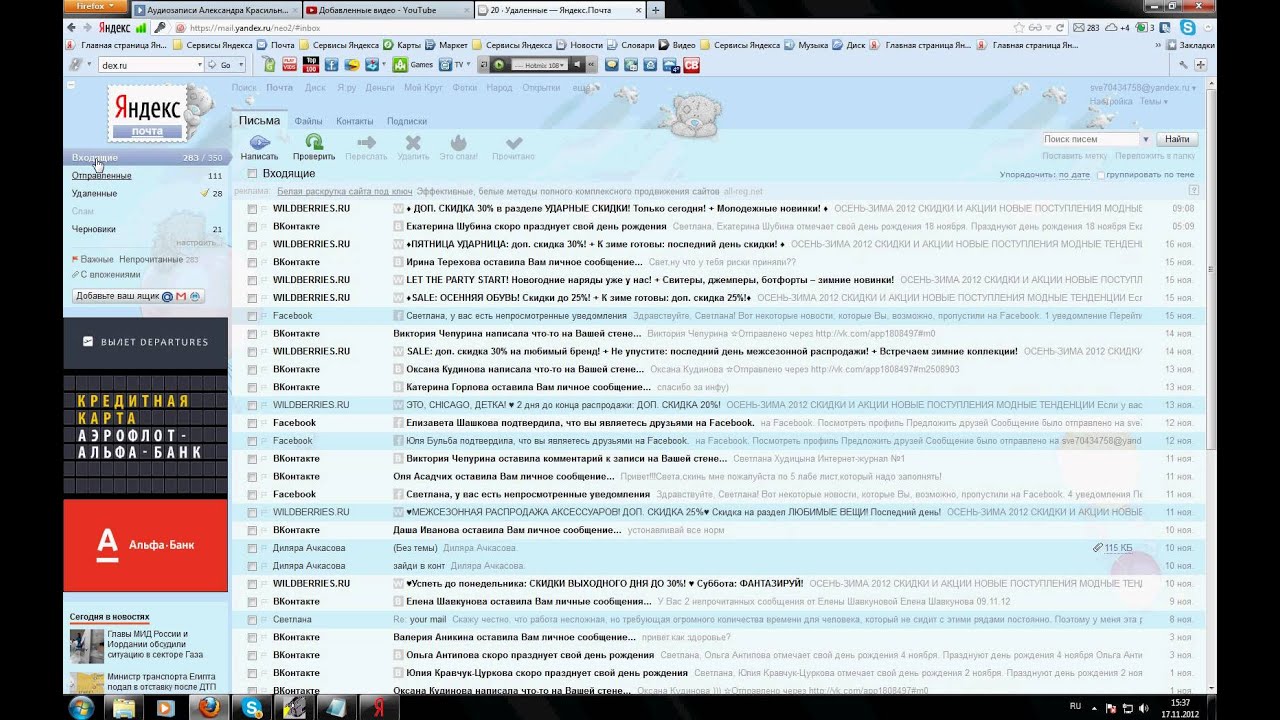The height and width of the screenshot is (720, 1280).
Task: Click the weather cloud +4 icon
Action: [x=1117, y=28]
